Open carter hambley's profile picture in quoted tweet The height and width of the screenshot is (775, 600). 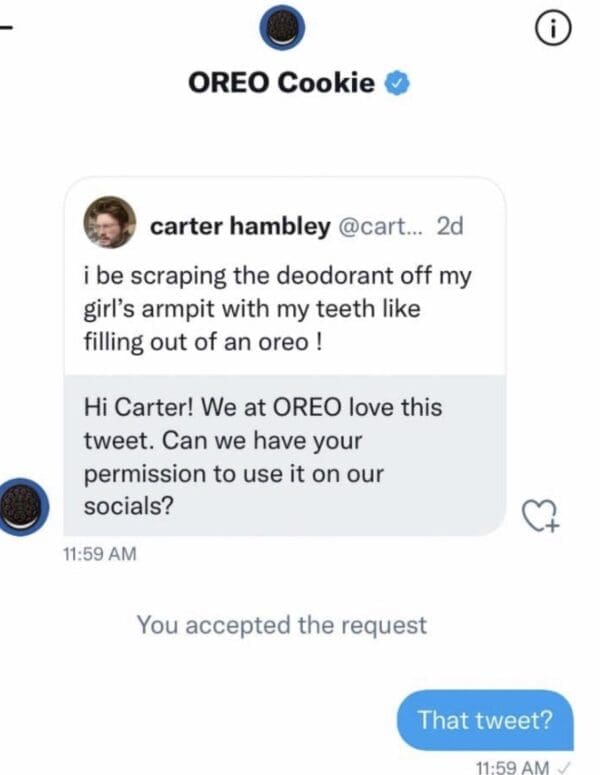(110, 221)
